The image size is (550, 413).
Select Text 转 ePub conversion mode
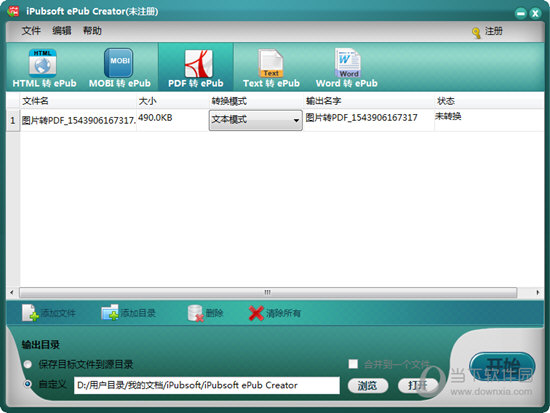tap(271, 68)
